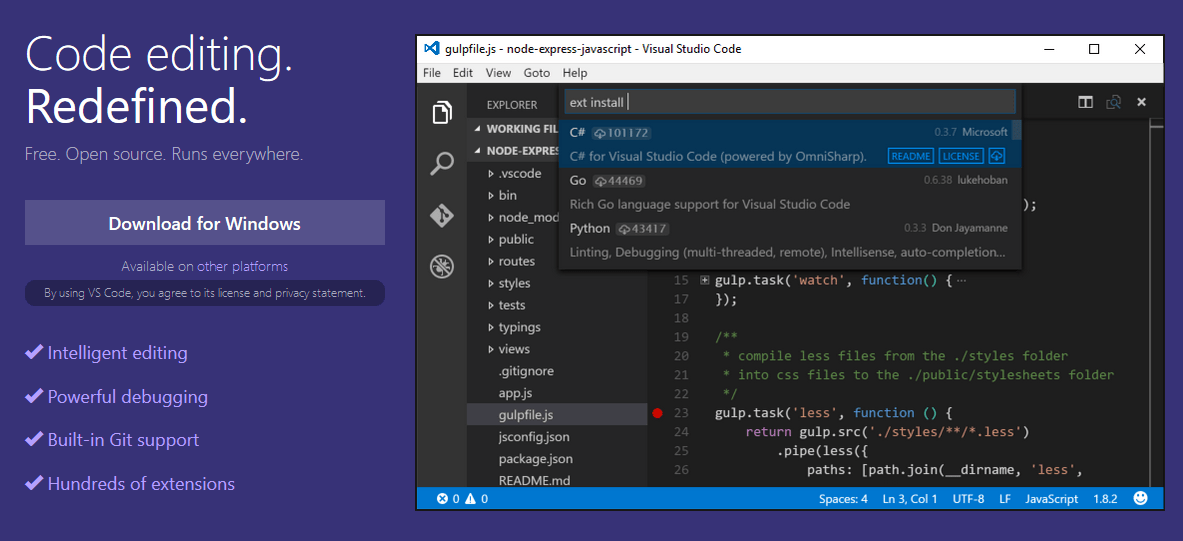1183x541 pixels.
Task: Click Spaces: 4 indentation in status bar
Action: pos(843,499)
